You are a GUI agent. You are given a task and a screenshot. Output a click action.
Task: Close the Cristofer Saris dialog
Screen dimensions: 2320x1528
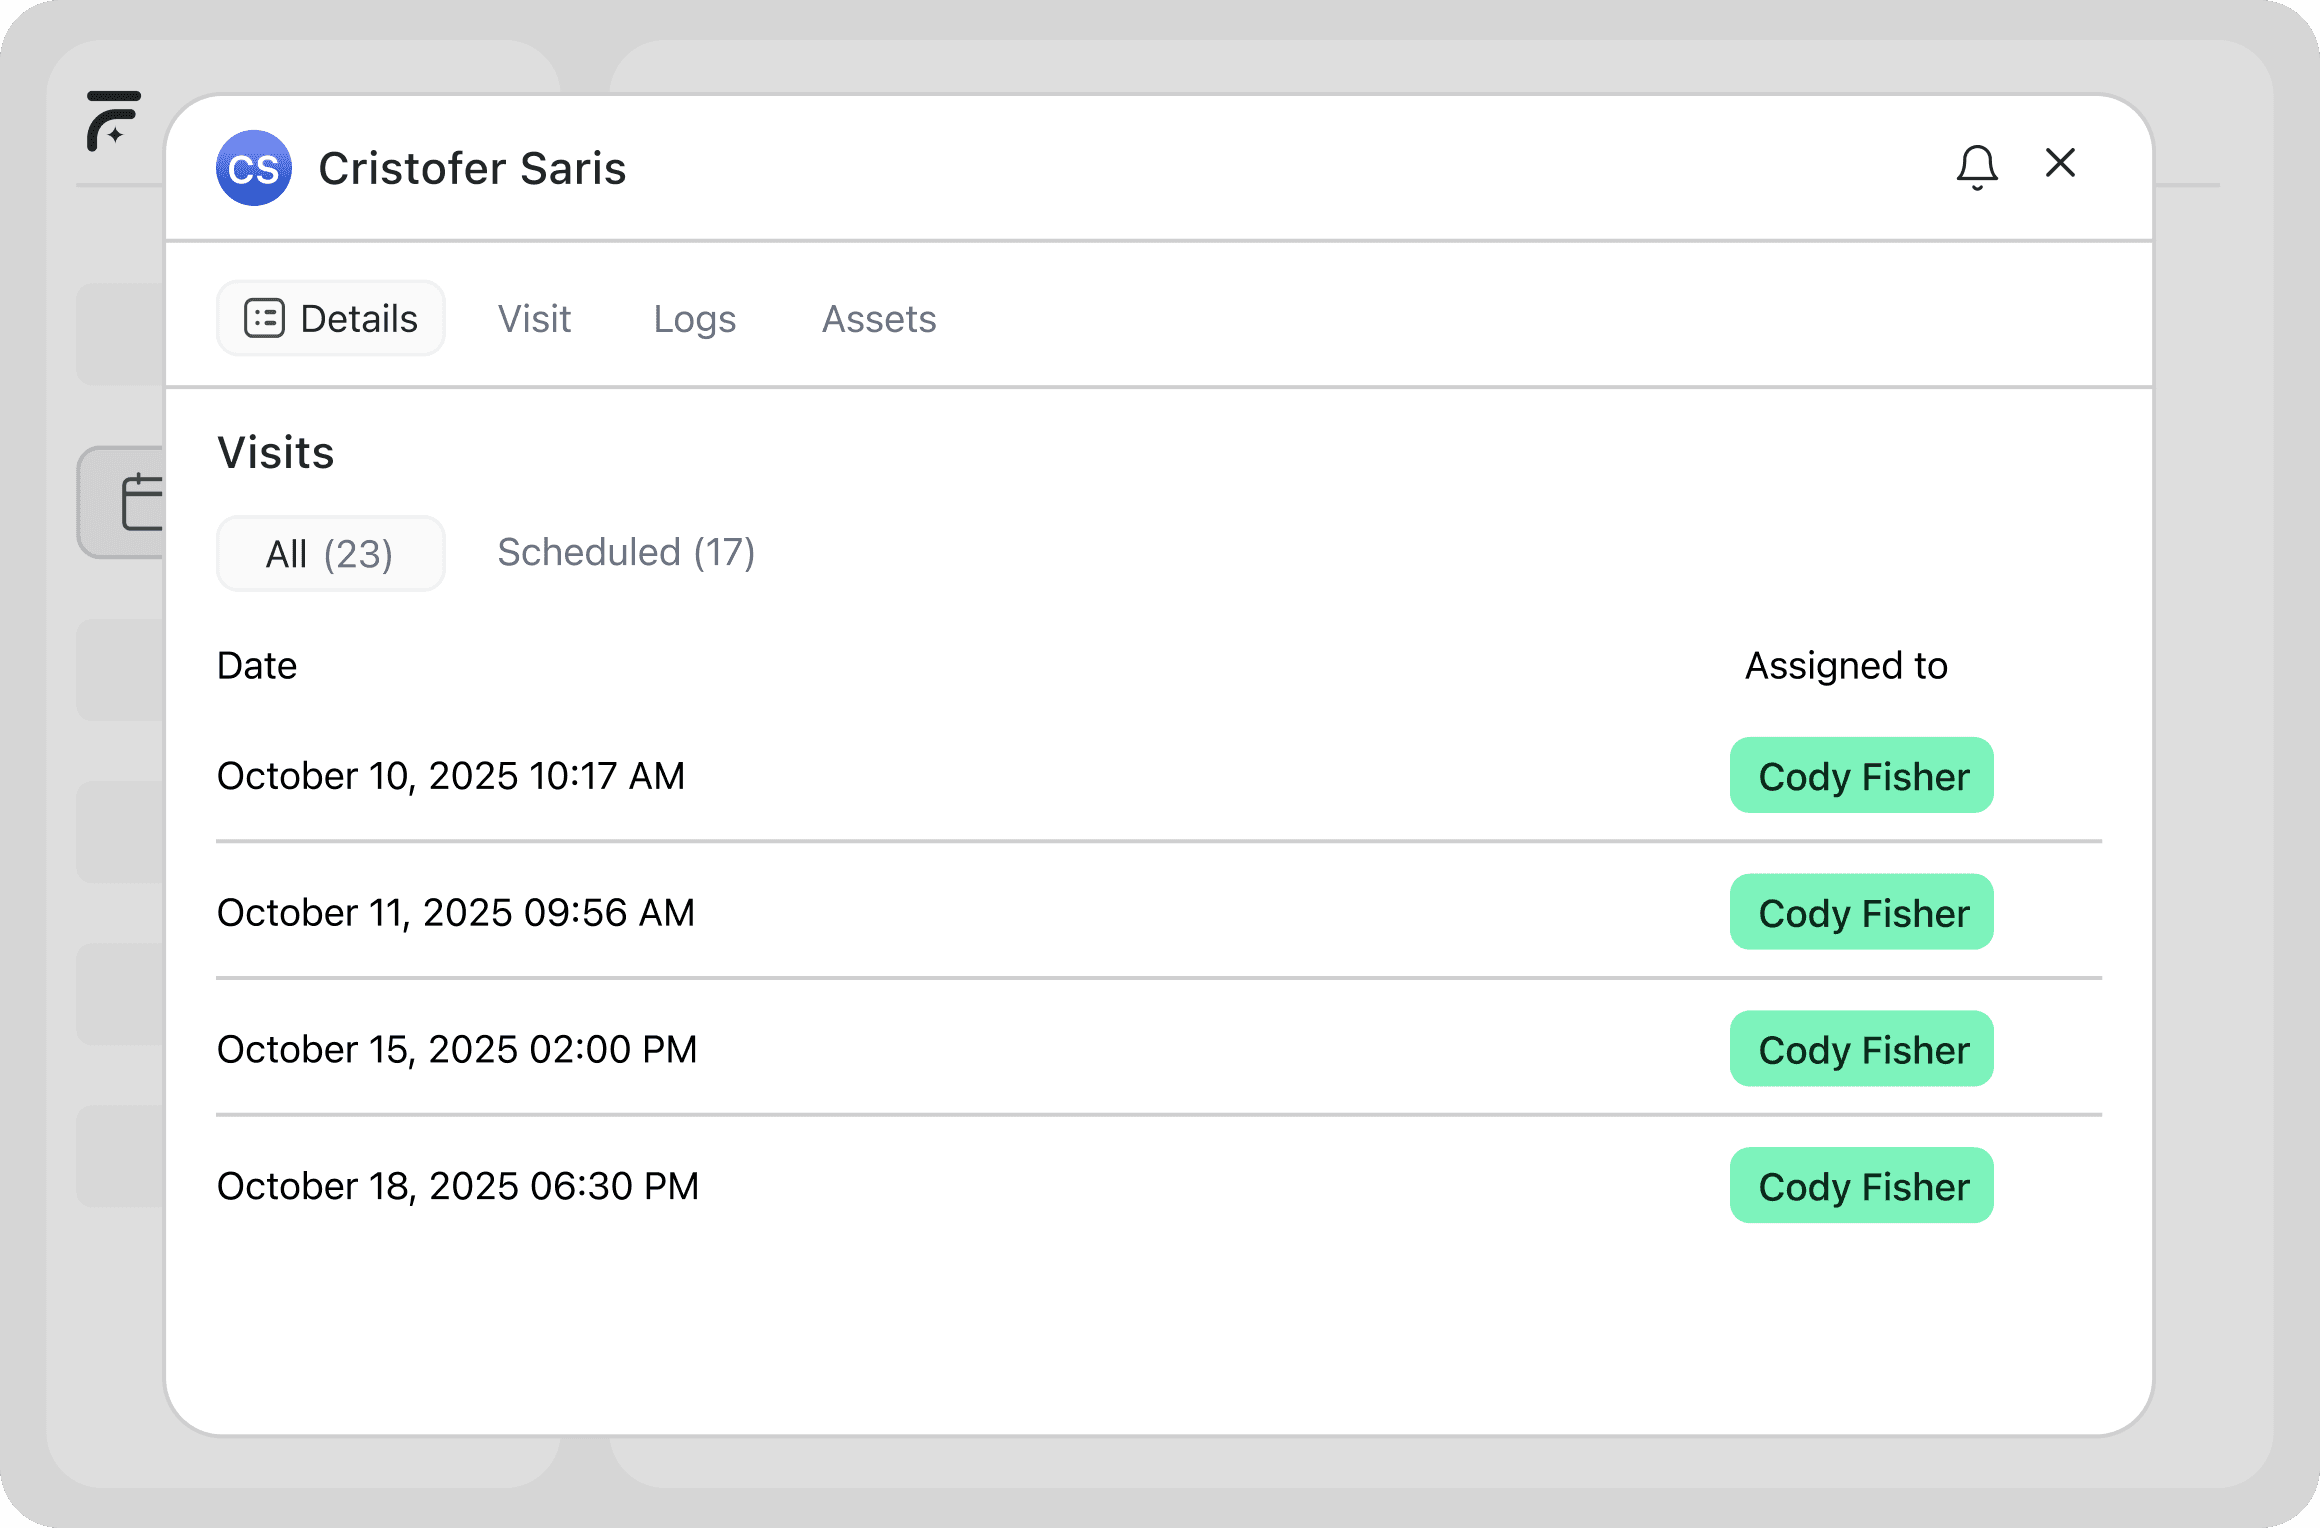pos(2060,163)
